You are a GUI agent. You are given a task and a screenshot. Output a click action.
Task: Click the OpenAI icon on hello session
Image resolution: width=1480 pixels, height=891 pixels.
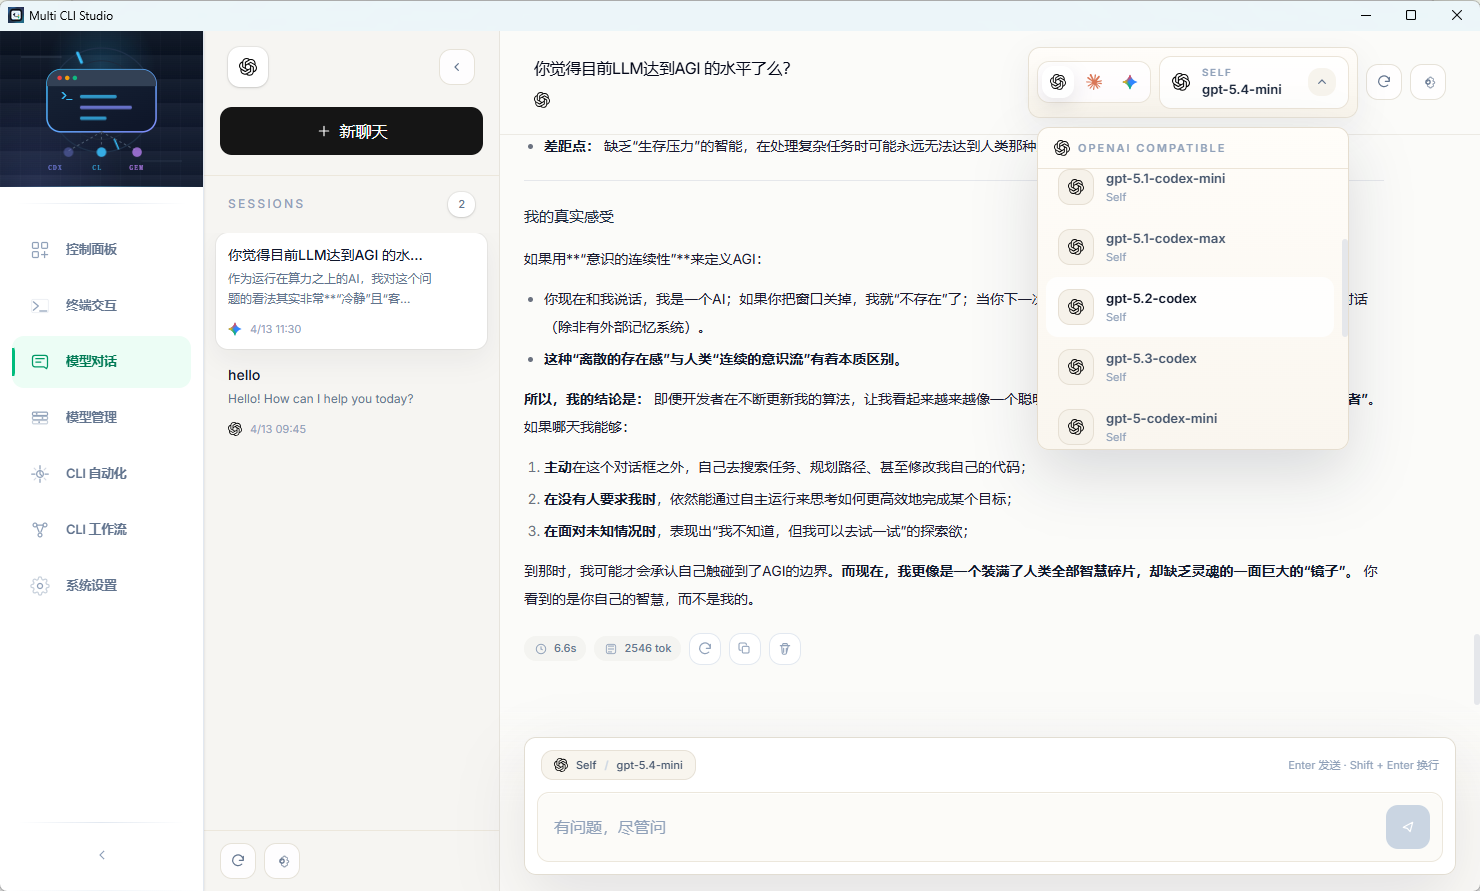[235, 429]
